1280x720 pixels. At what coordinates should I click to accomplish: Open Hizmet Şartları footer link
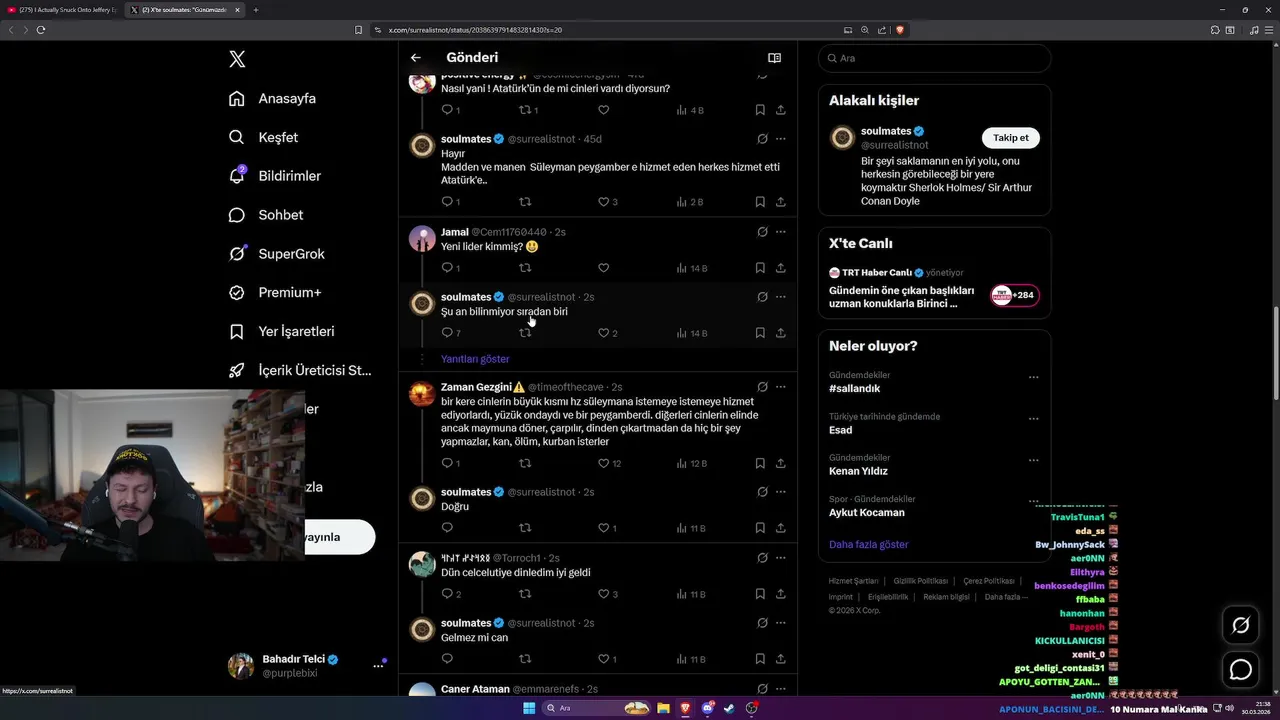coord(853,581)
